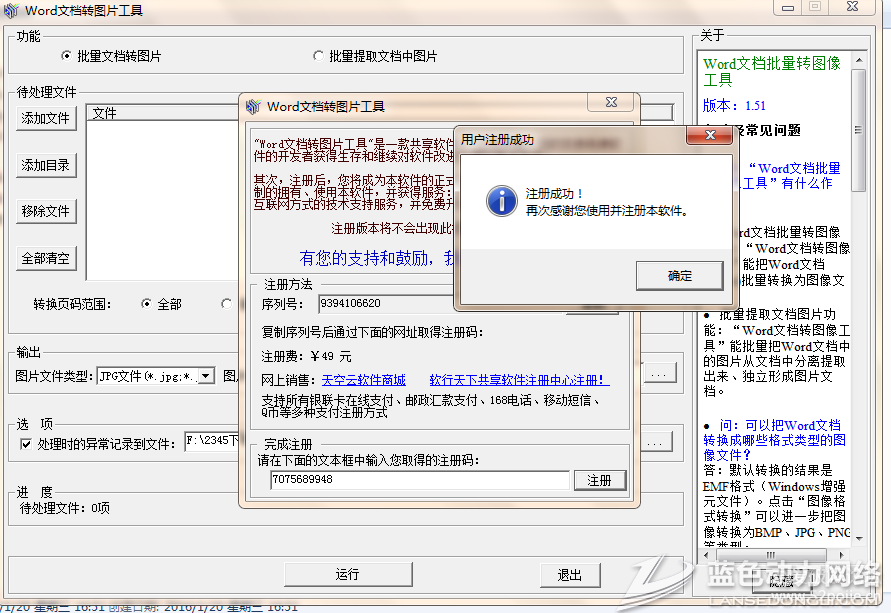Click 全部清空 to clear file list
Screen dimensions: 891x613
pyautogui.click(x=46, y=258)
